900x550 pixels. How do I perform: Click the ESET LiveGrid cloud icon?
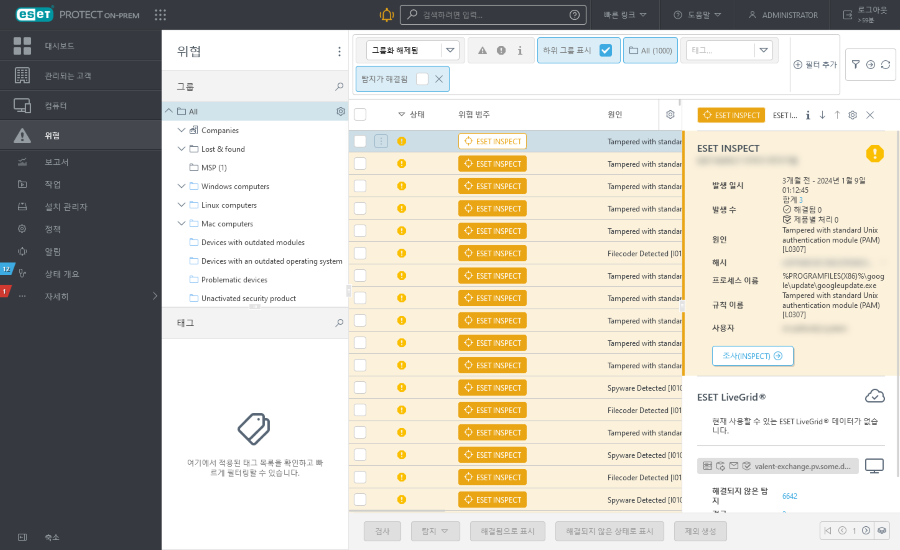point(874,396)
